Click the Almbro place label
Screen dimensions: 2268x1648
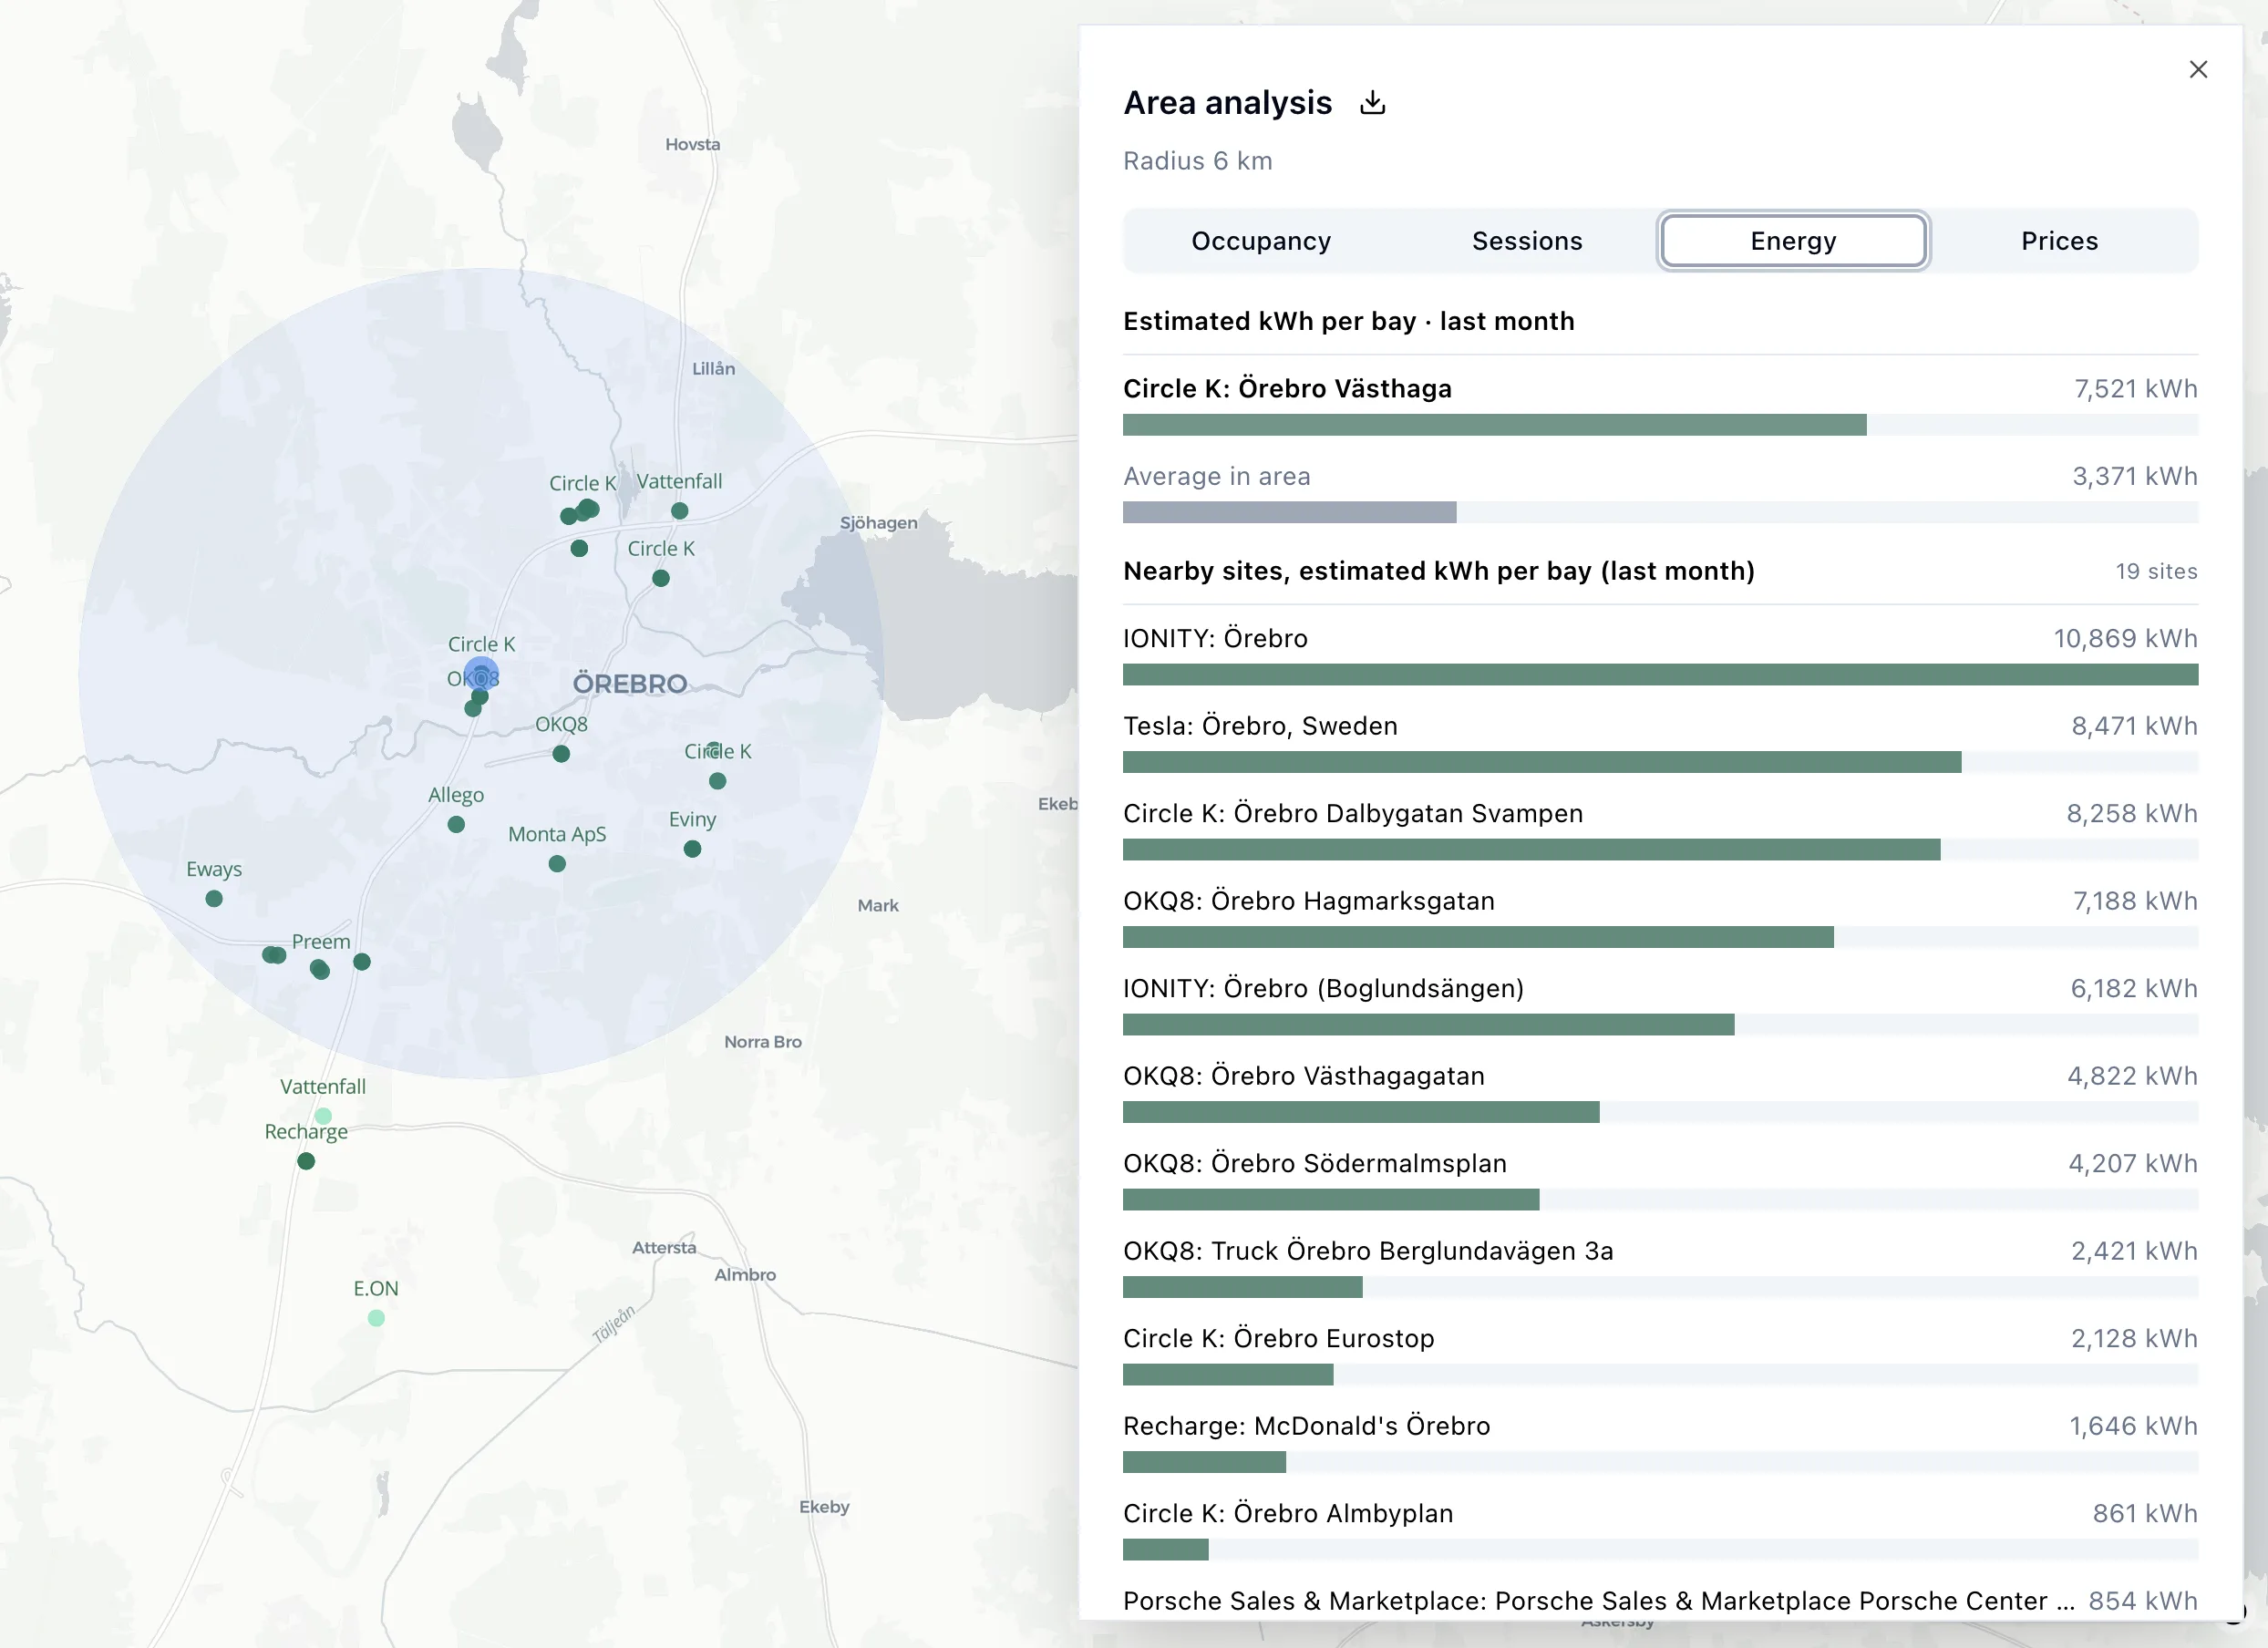pyautogui.click(x=745, y=1275)
